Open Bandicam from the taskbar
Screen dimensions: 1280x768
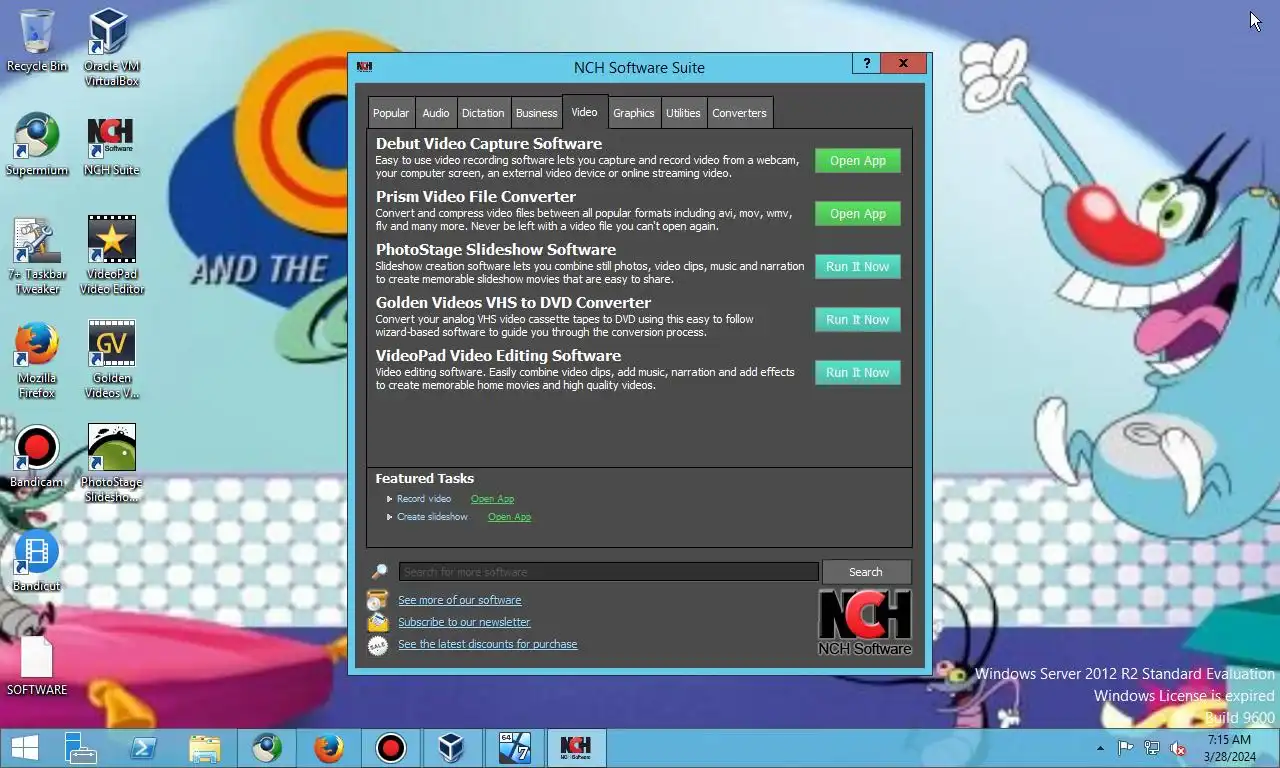coord(391,748)
